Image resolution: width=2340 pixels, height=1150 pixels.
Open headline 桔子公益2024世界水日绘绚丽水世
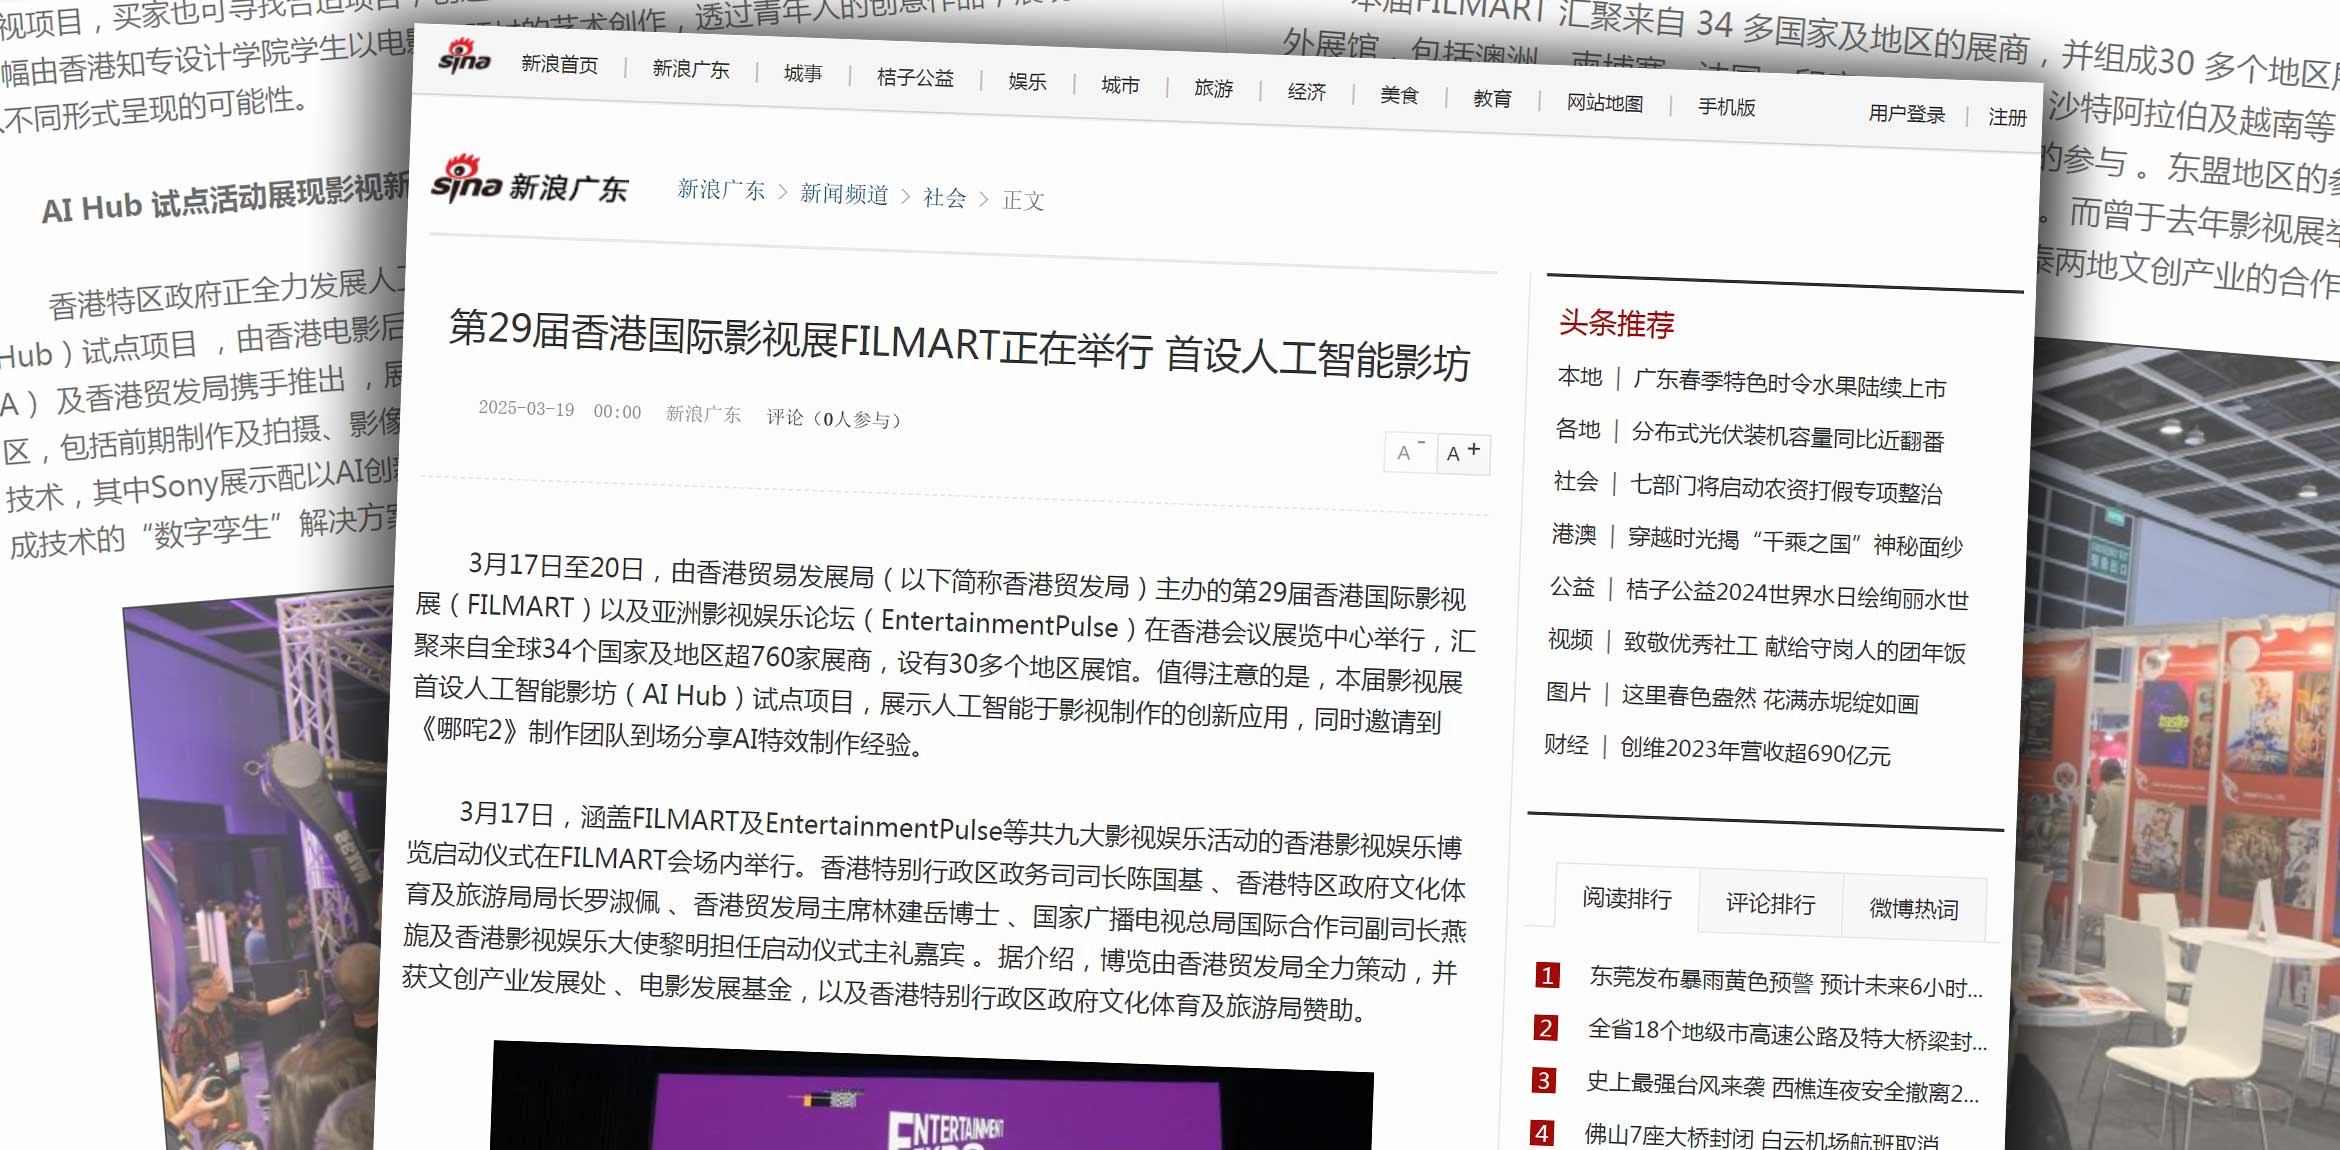coord(1797,594)
